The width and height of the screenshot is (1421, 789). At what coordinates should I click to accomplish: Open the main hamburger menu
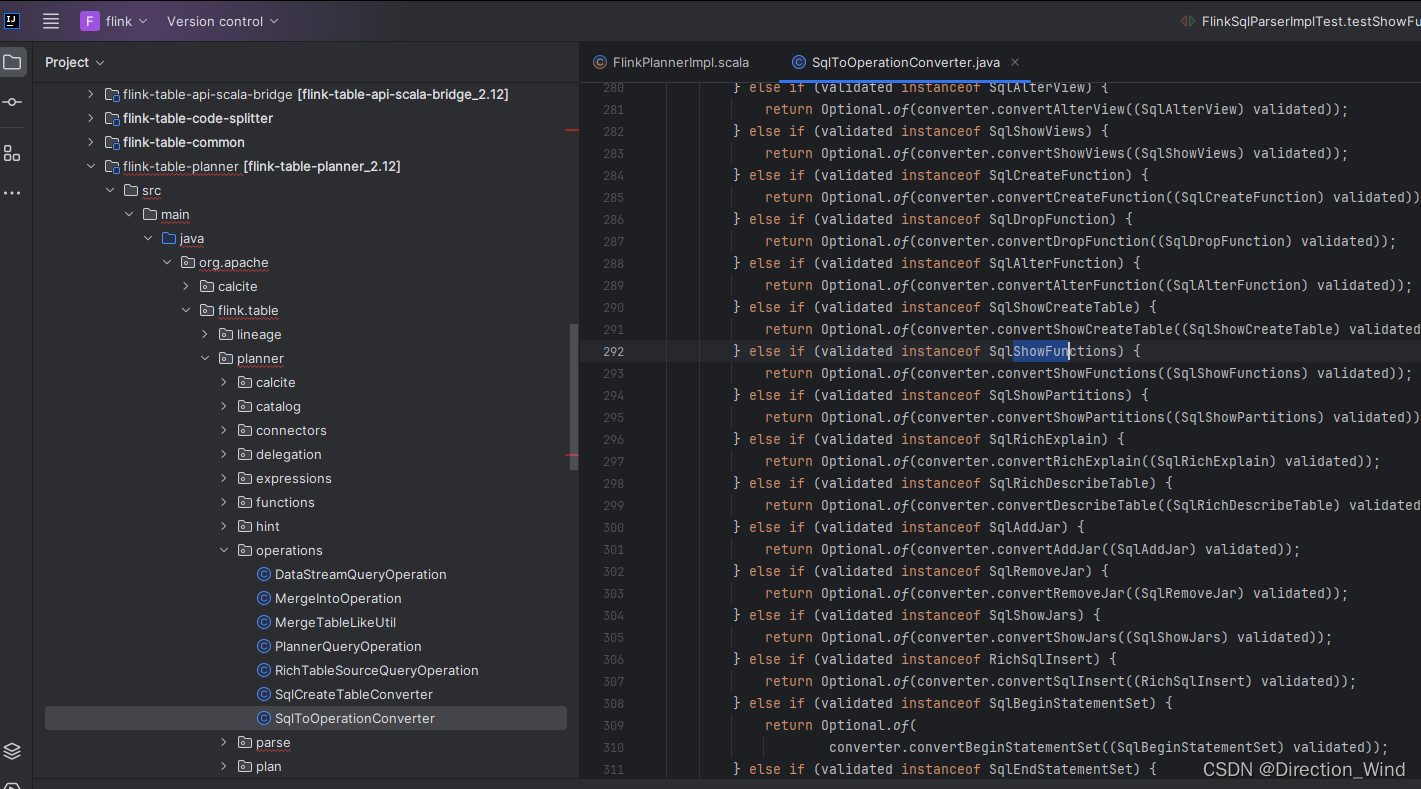click(51, 21)
